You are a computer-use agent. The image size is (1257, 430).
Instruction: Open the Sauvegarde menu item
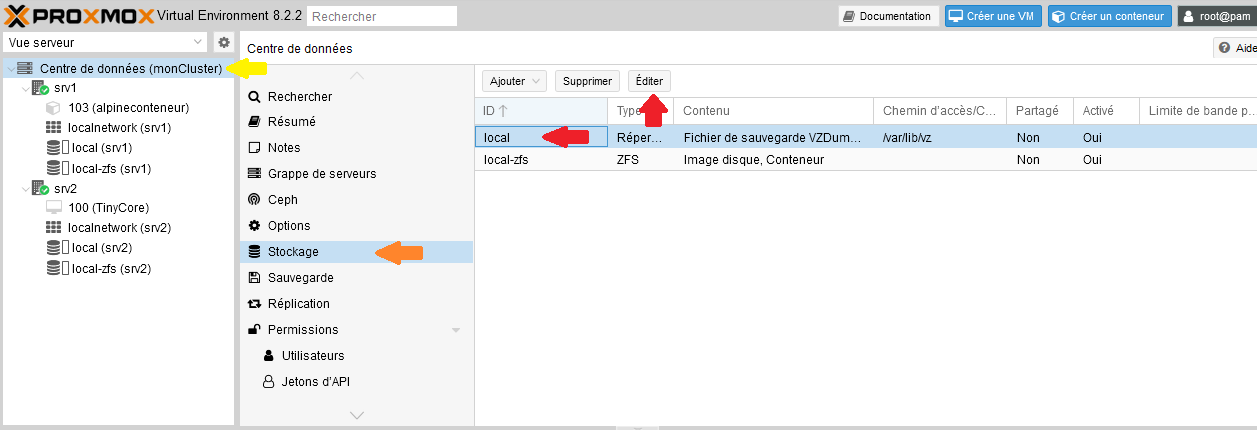point(300,278)
